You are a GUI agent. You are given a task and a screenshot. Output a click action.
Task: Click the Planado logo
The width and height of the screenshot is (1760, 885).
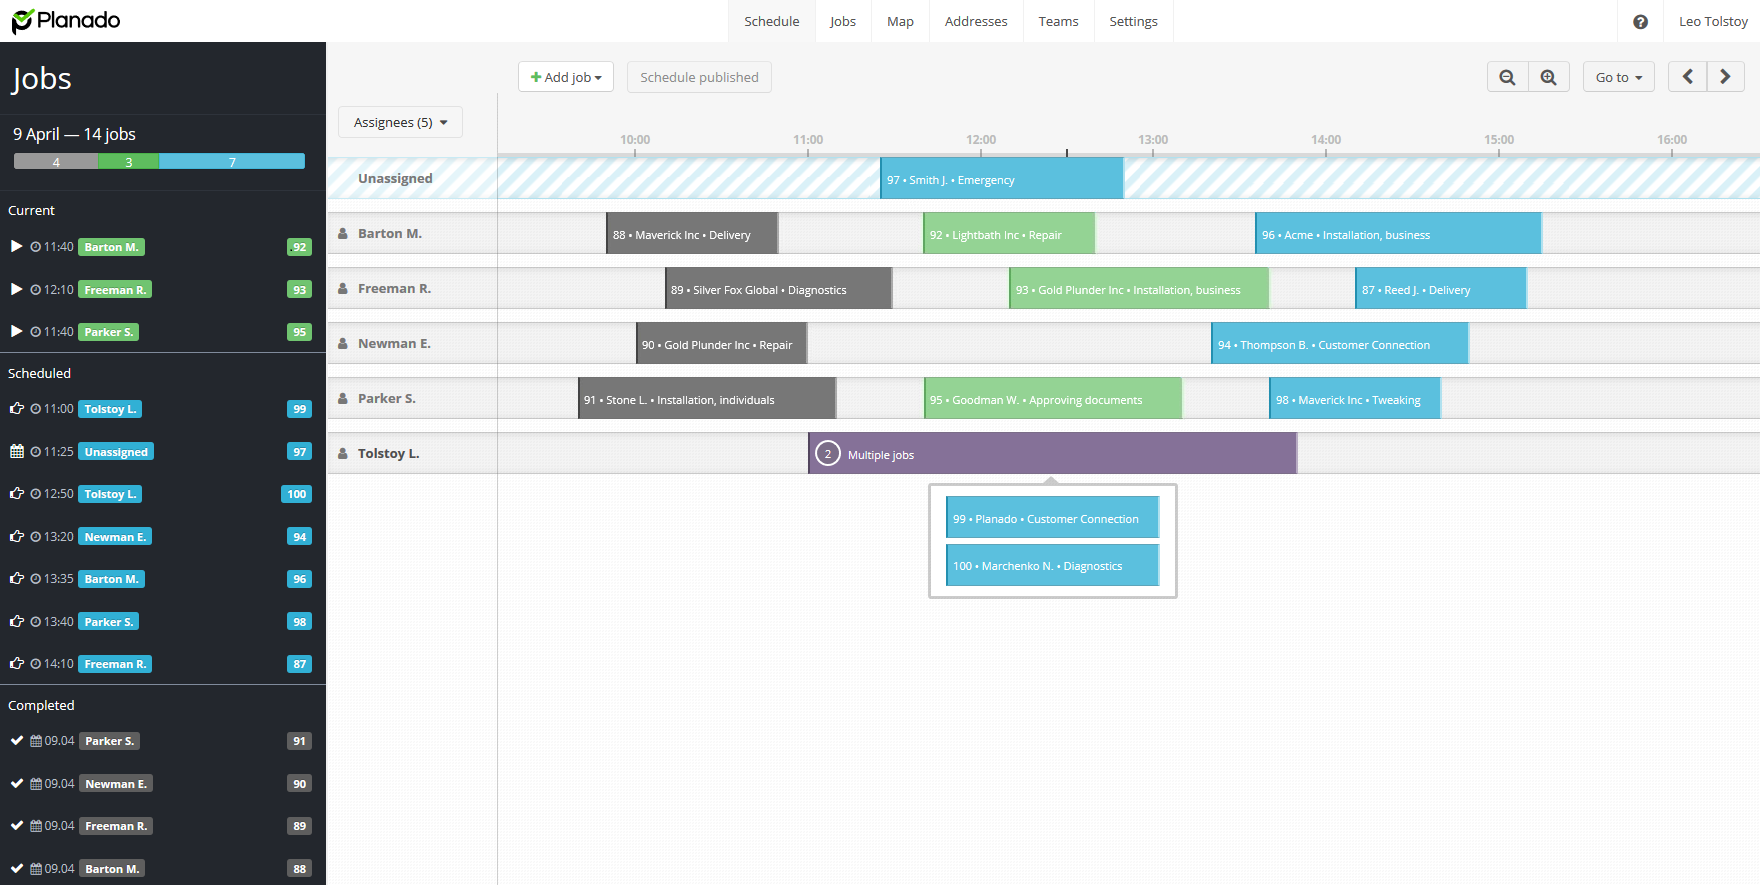pos(66,21)
